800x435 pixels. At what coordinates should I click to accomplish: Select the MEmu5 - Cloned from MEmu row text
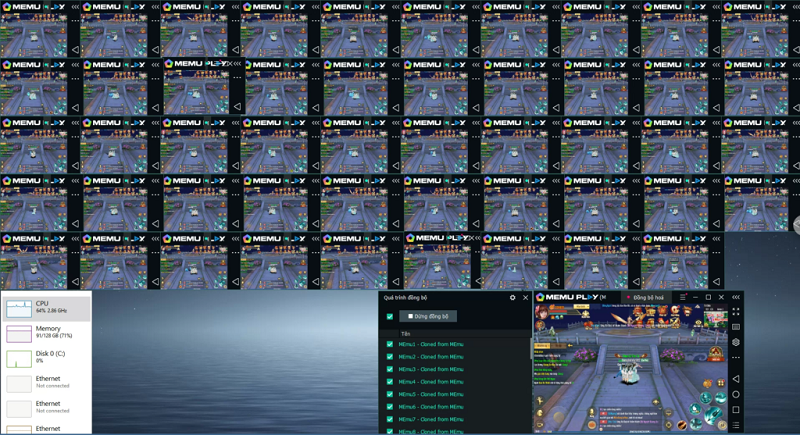431,394
